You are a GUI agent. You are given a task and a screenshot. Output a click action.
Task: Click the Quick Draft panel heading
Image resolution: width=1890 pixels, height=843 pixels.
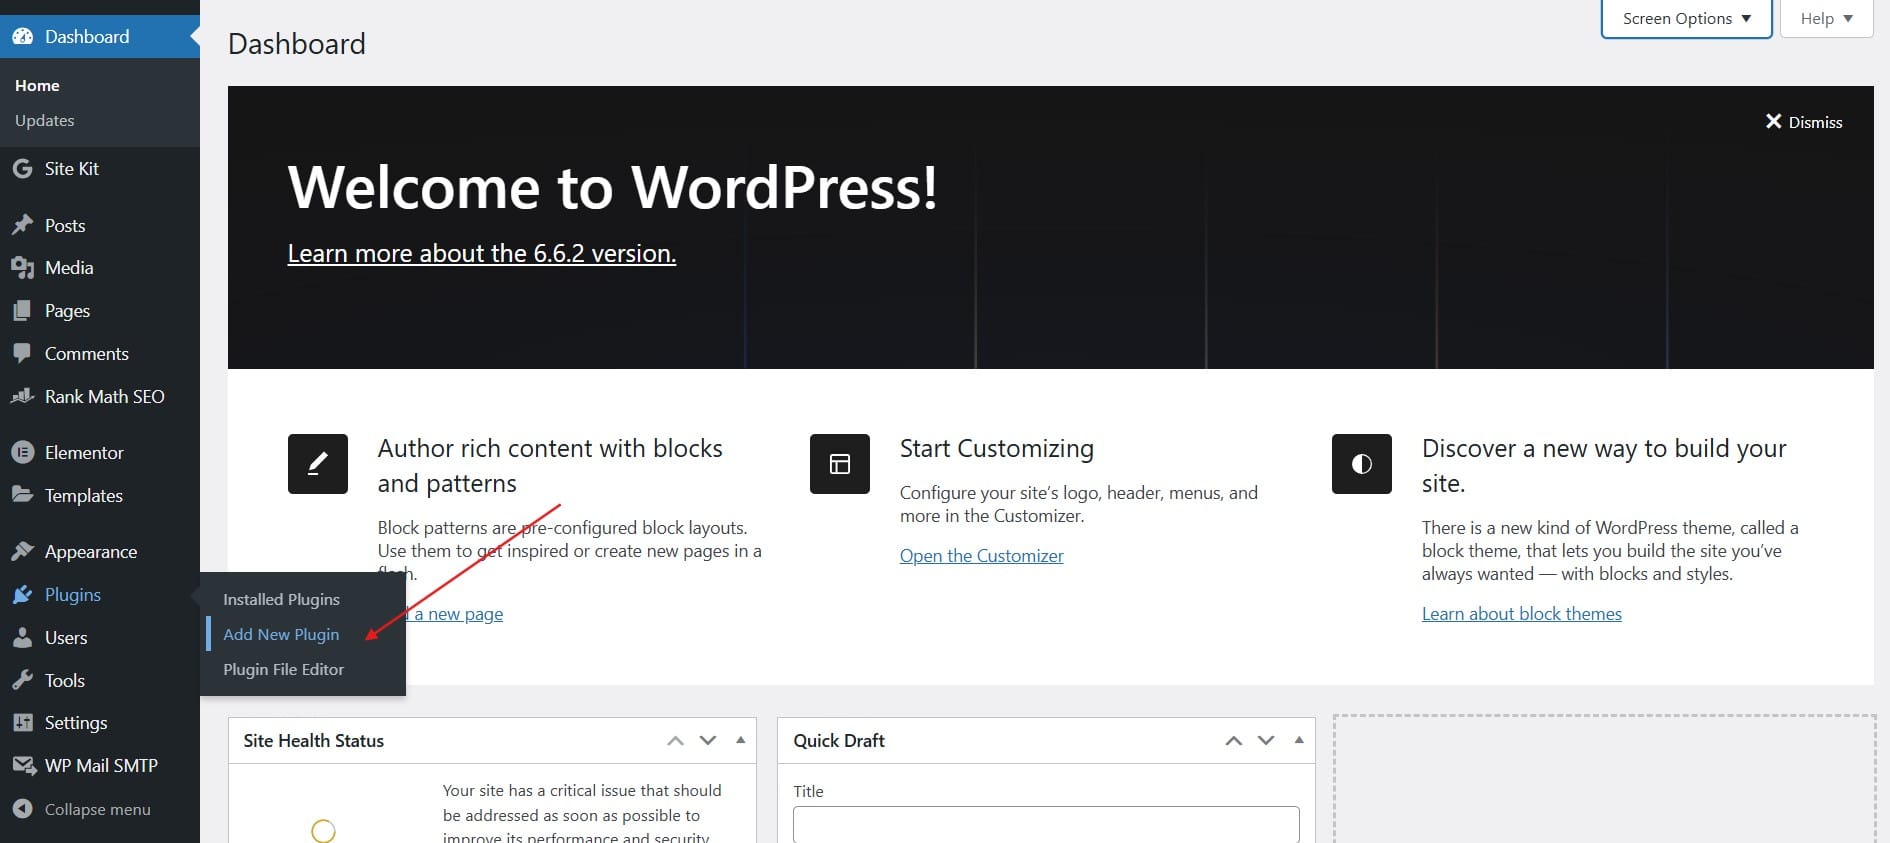pyautogui.click(x=839, y=741)
